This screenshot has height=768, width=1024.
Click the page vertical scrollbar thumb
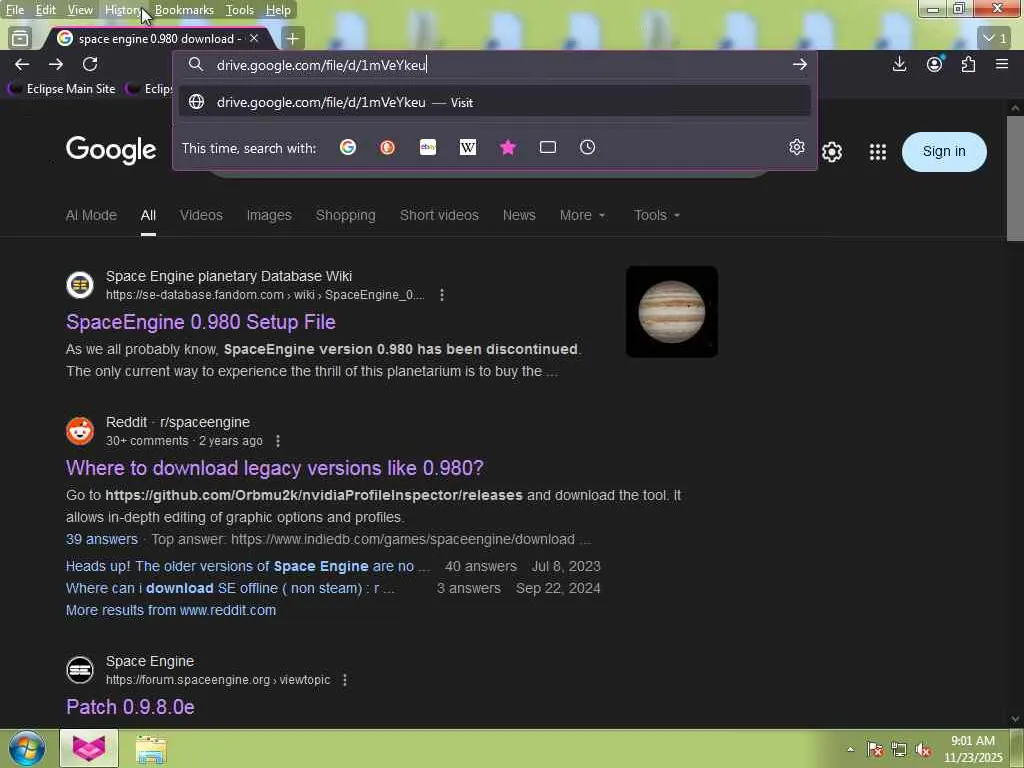click(x=1015, y=178)
